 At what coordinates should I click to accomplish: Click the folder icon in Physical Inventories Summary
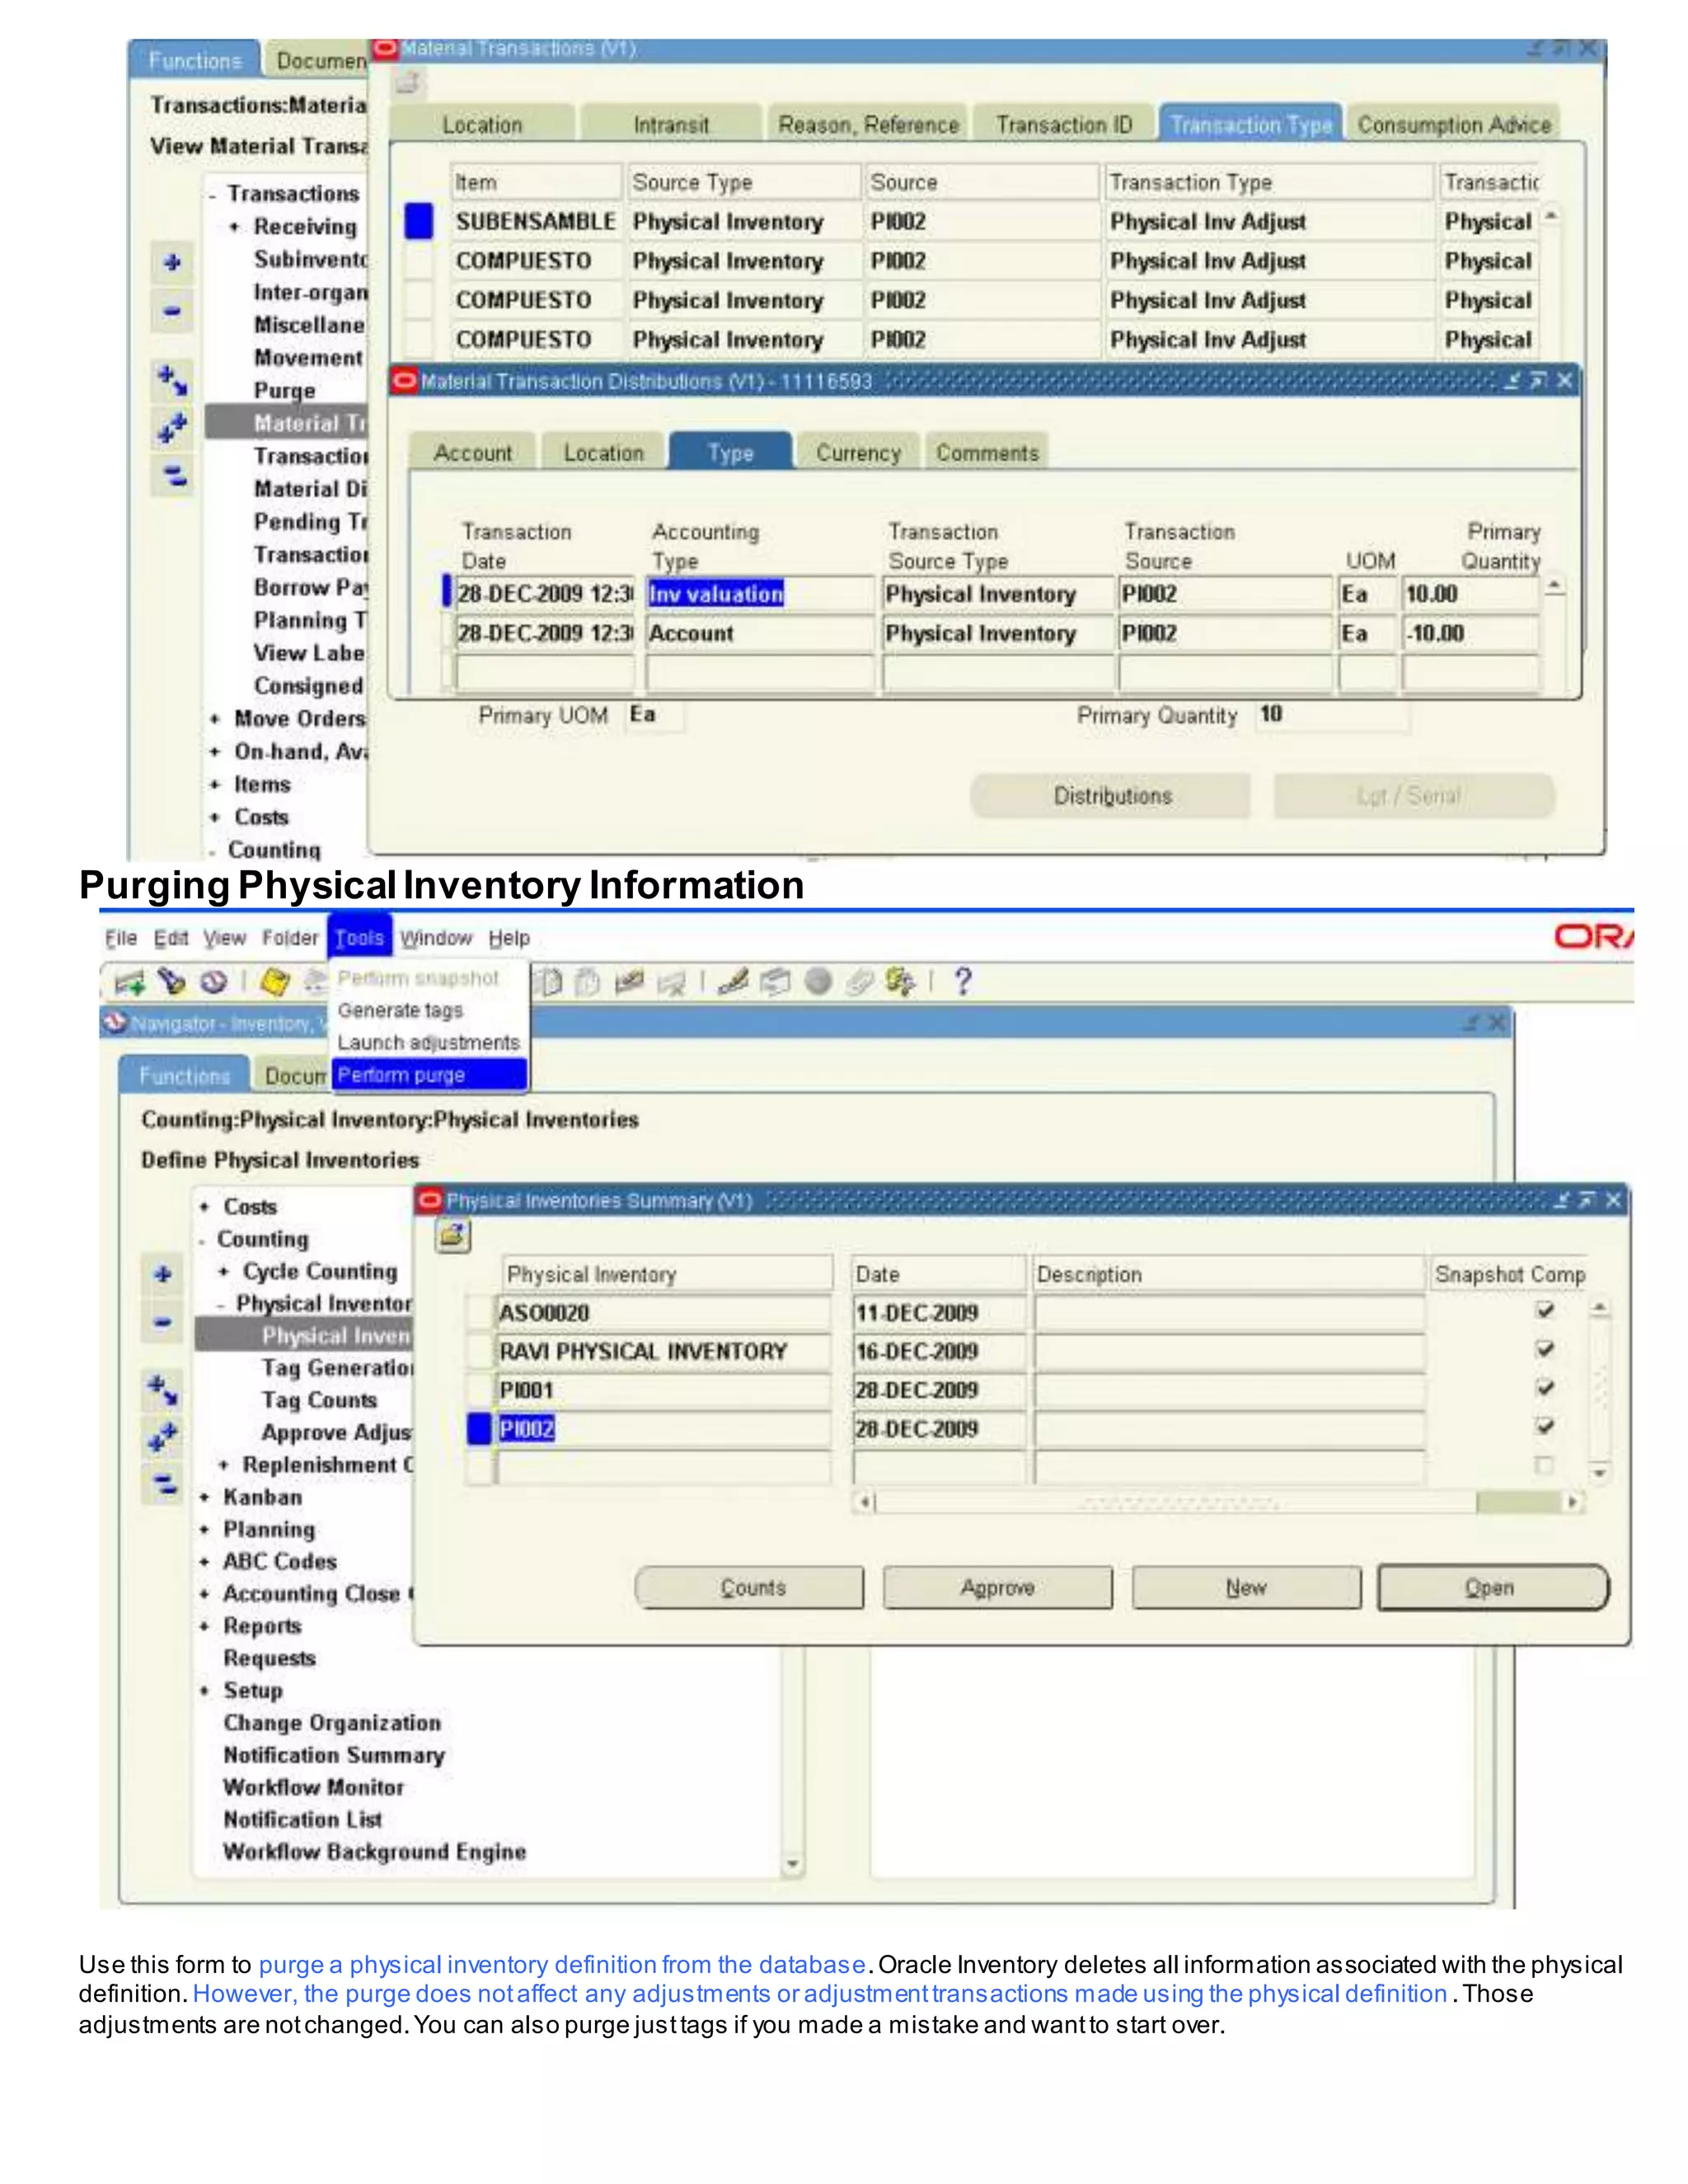tap(453, 1237)
